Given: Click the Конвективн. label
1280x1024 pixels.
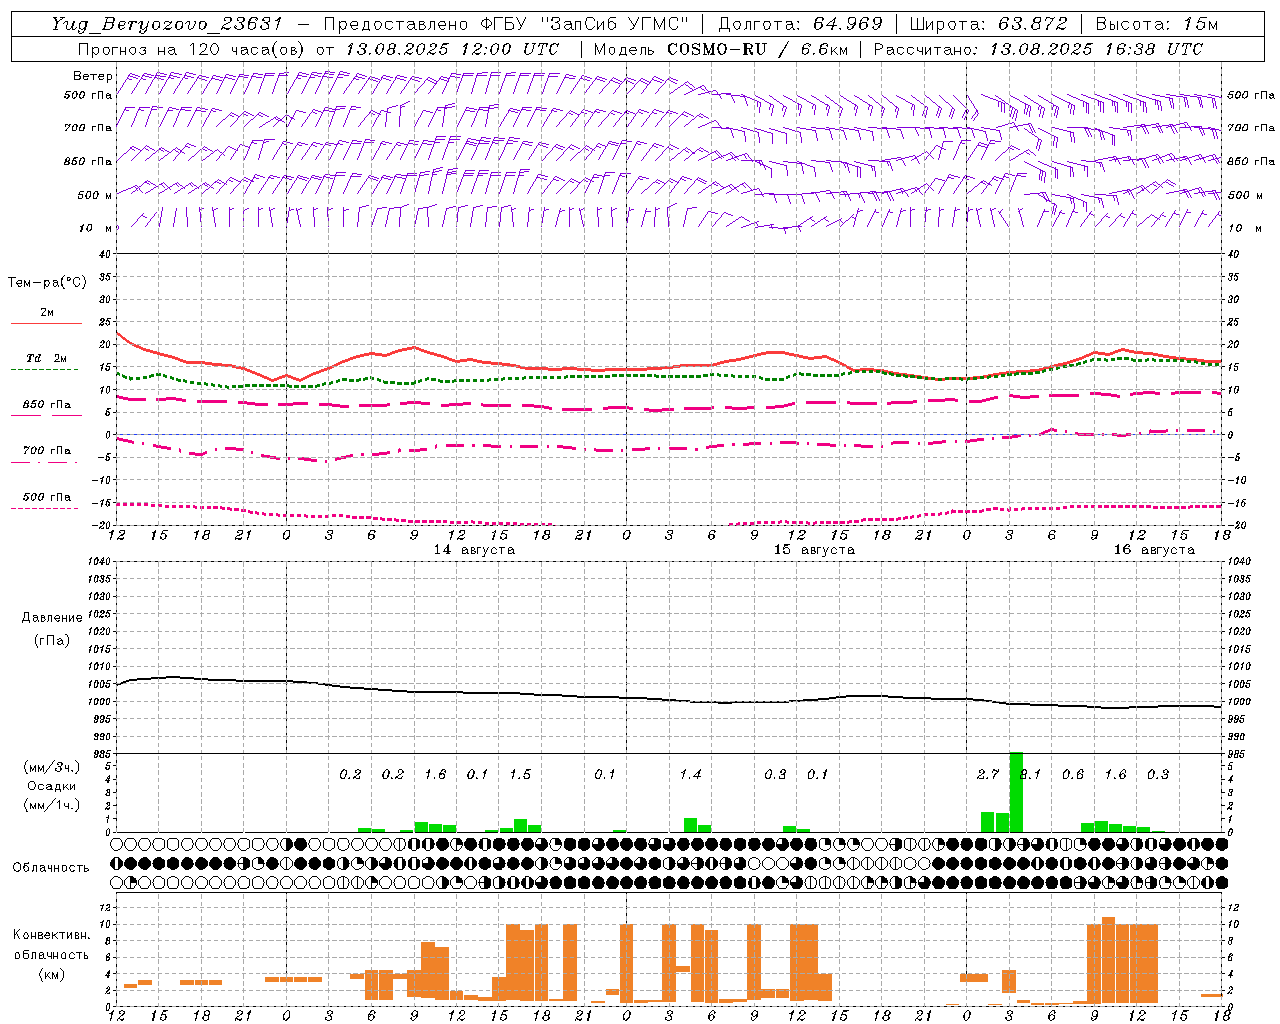Looking at the screenshot, I should click(x=52, y=935).
